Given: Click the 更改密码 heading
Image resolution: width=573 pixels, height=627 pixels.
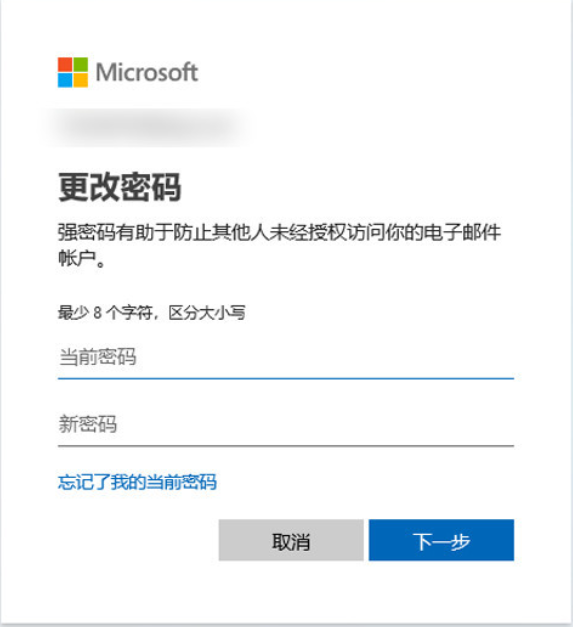Looking at the screenshot, I should 120,187.
